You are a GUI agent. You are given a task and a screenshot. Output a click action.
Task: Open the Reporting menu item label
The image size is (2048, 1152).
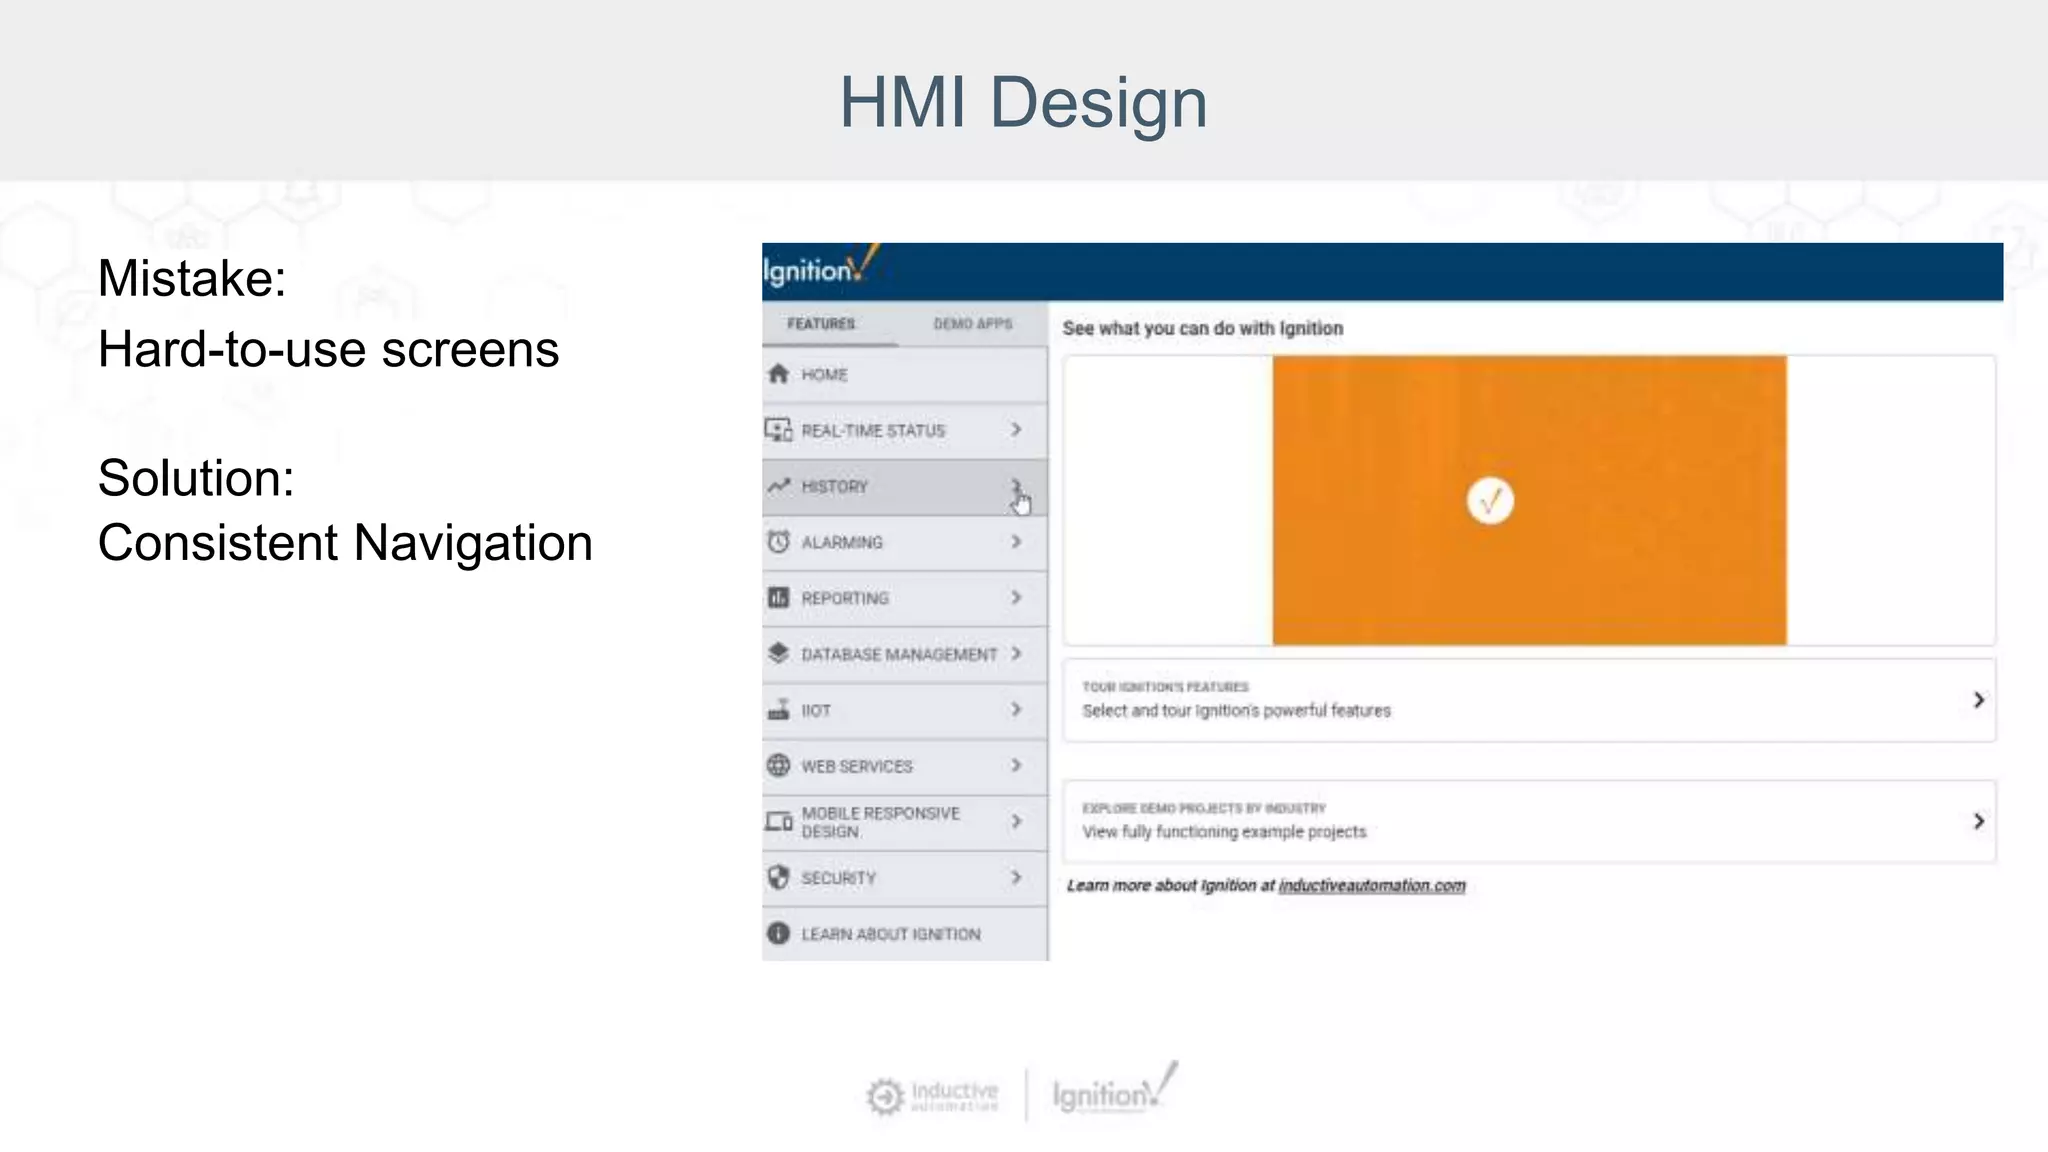click(845, 599)
